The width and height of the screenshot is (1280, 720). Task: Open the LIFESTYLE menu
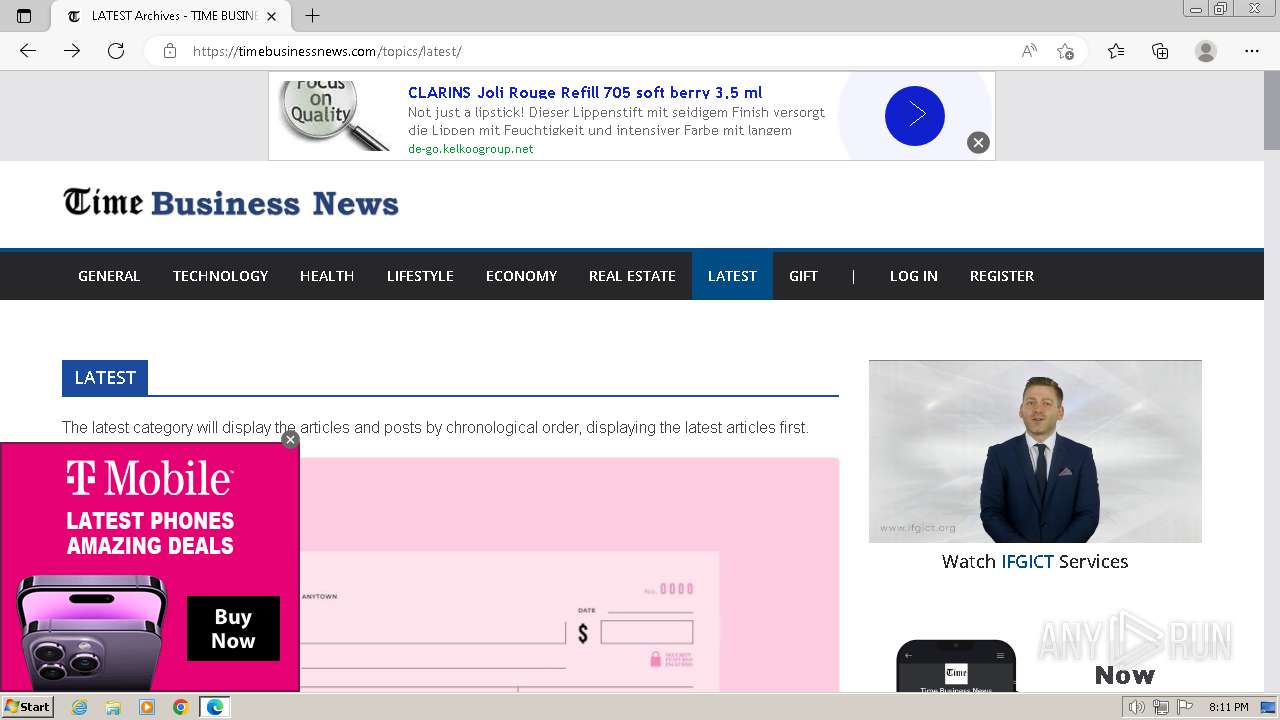click(x=420, y=276)
